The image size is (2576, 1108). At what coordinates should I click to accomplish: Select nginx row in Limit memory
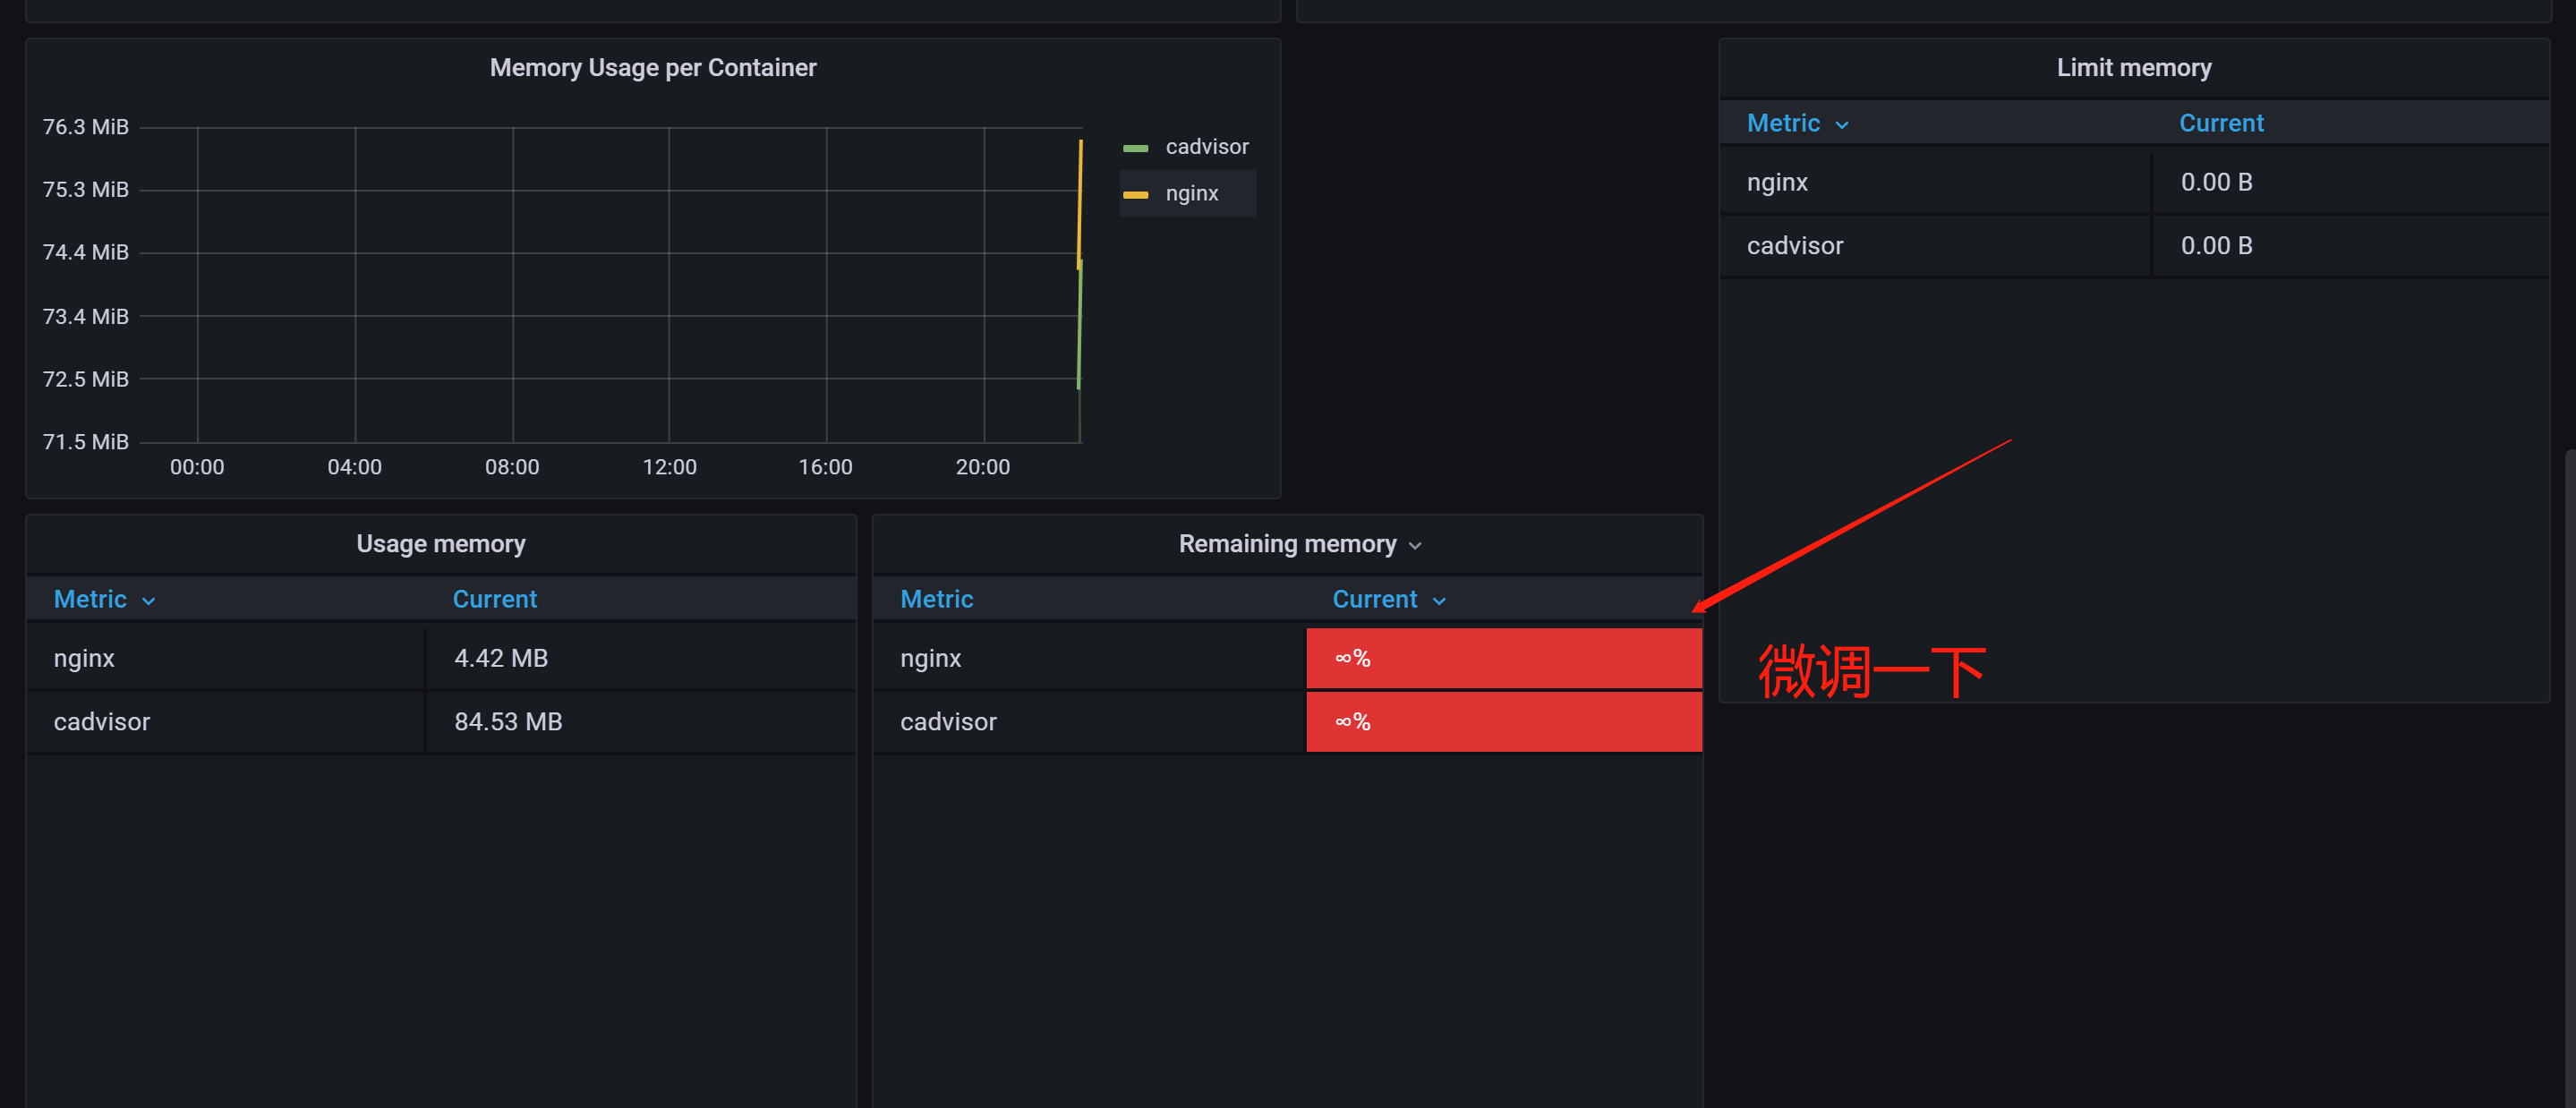pyautogui.click(x=2133, y=182)
